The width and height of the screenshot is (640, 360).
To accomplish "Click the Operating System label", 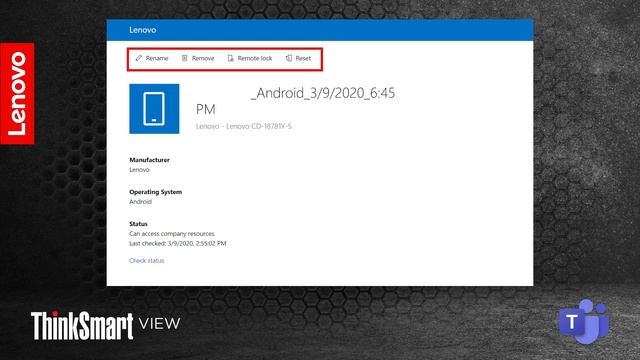I will 156,192.
